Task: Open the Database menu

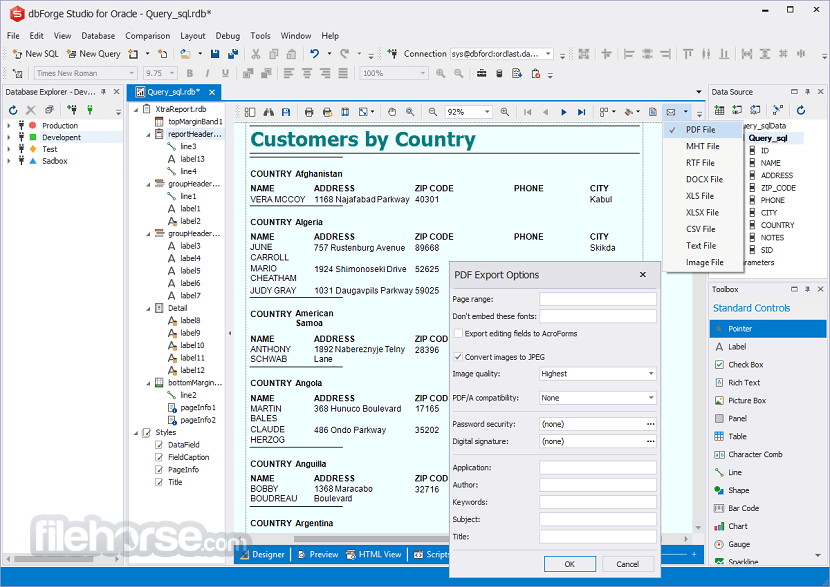Action: click(98, 36)
